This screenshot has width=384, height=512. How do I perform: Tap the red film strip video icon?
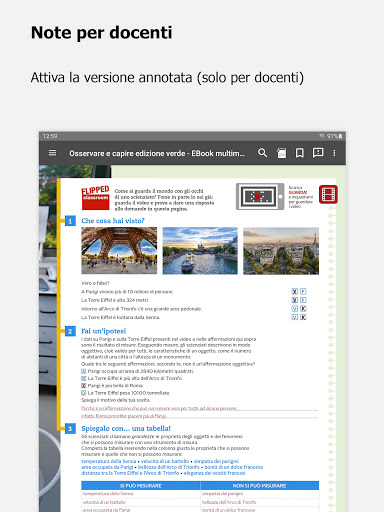tap(328, 194)
